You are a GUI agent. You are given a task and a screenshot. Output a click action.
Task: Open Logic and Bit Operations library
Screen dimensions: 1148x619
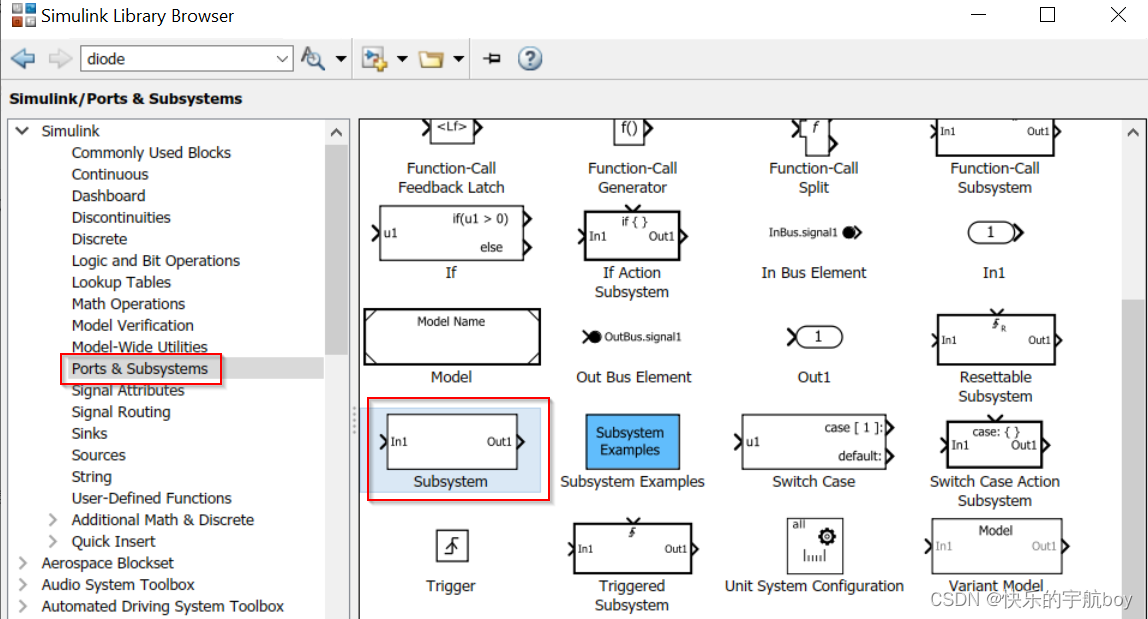pos(155,261)
